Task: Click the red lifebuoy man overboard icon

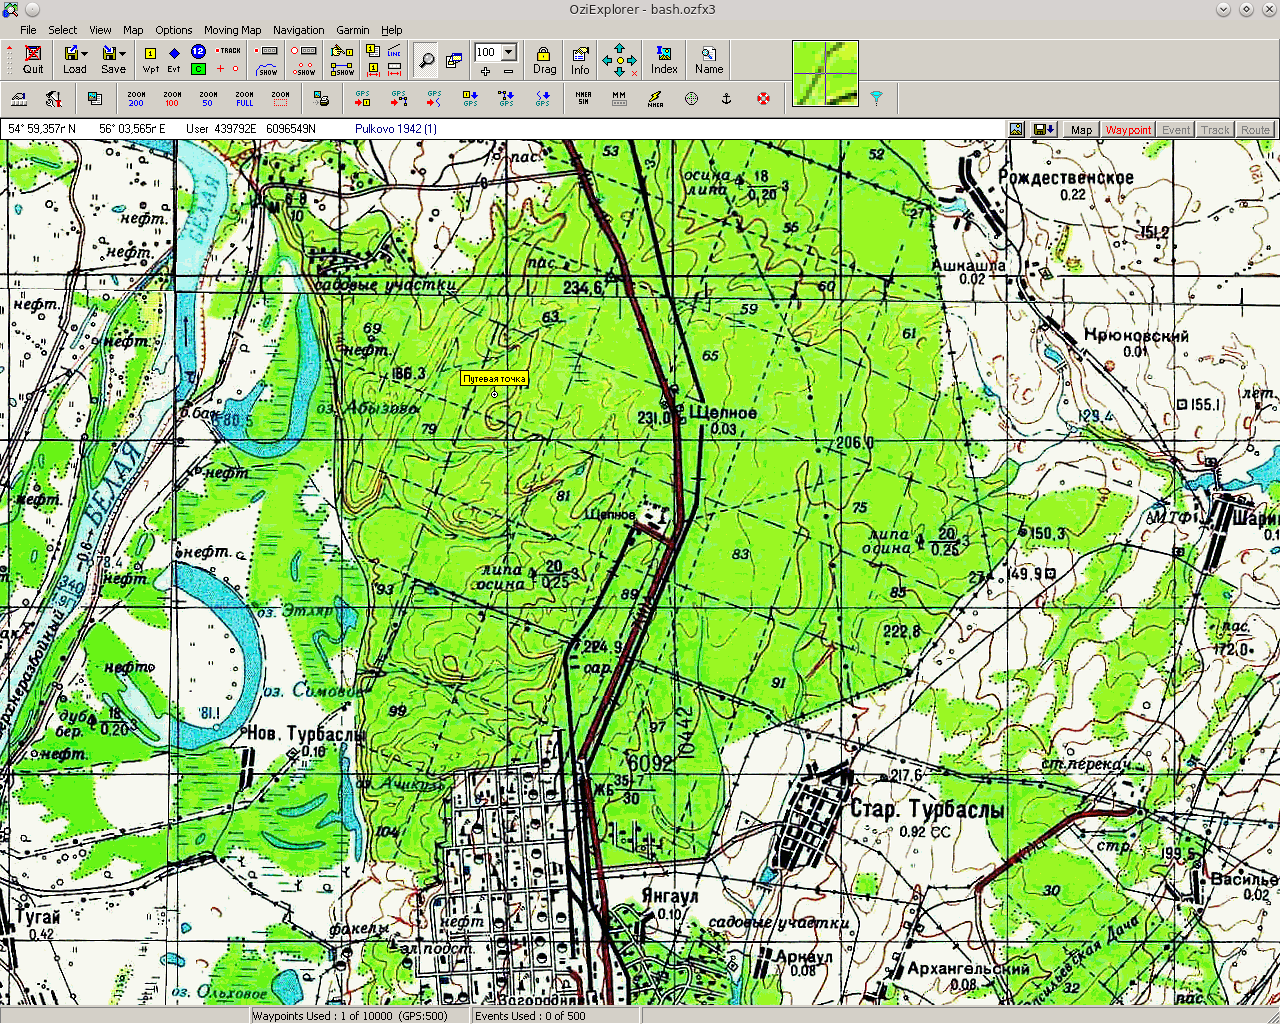Action: pyautogui.click(x=763, y=99)
